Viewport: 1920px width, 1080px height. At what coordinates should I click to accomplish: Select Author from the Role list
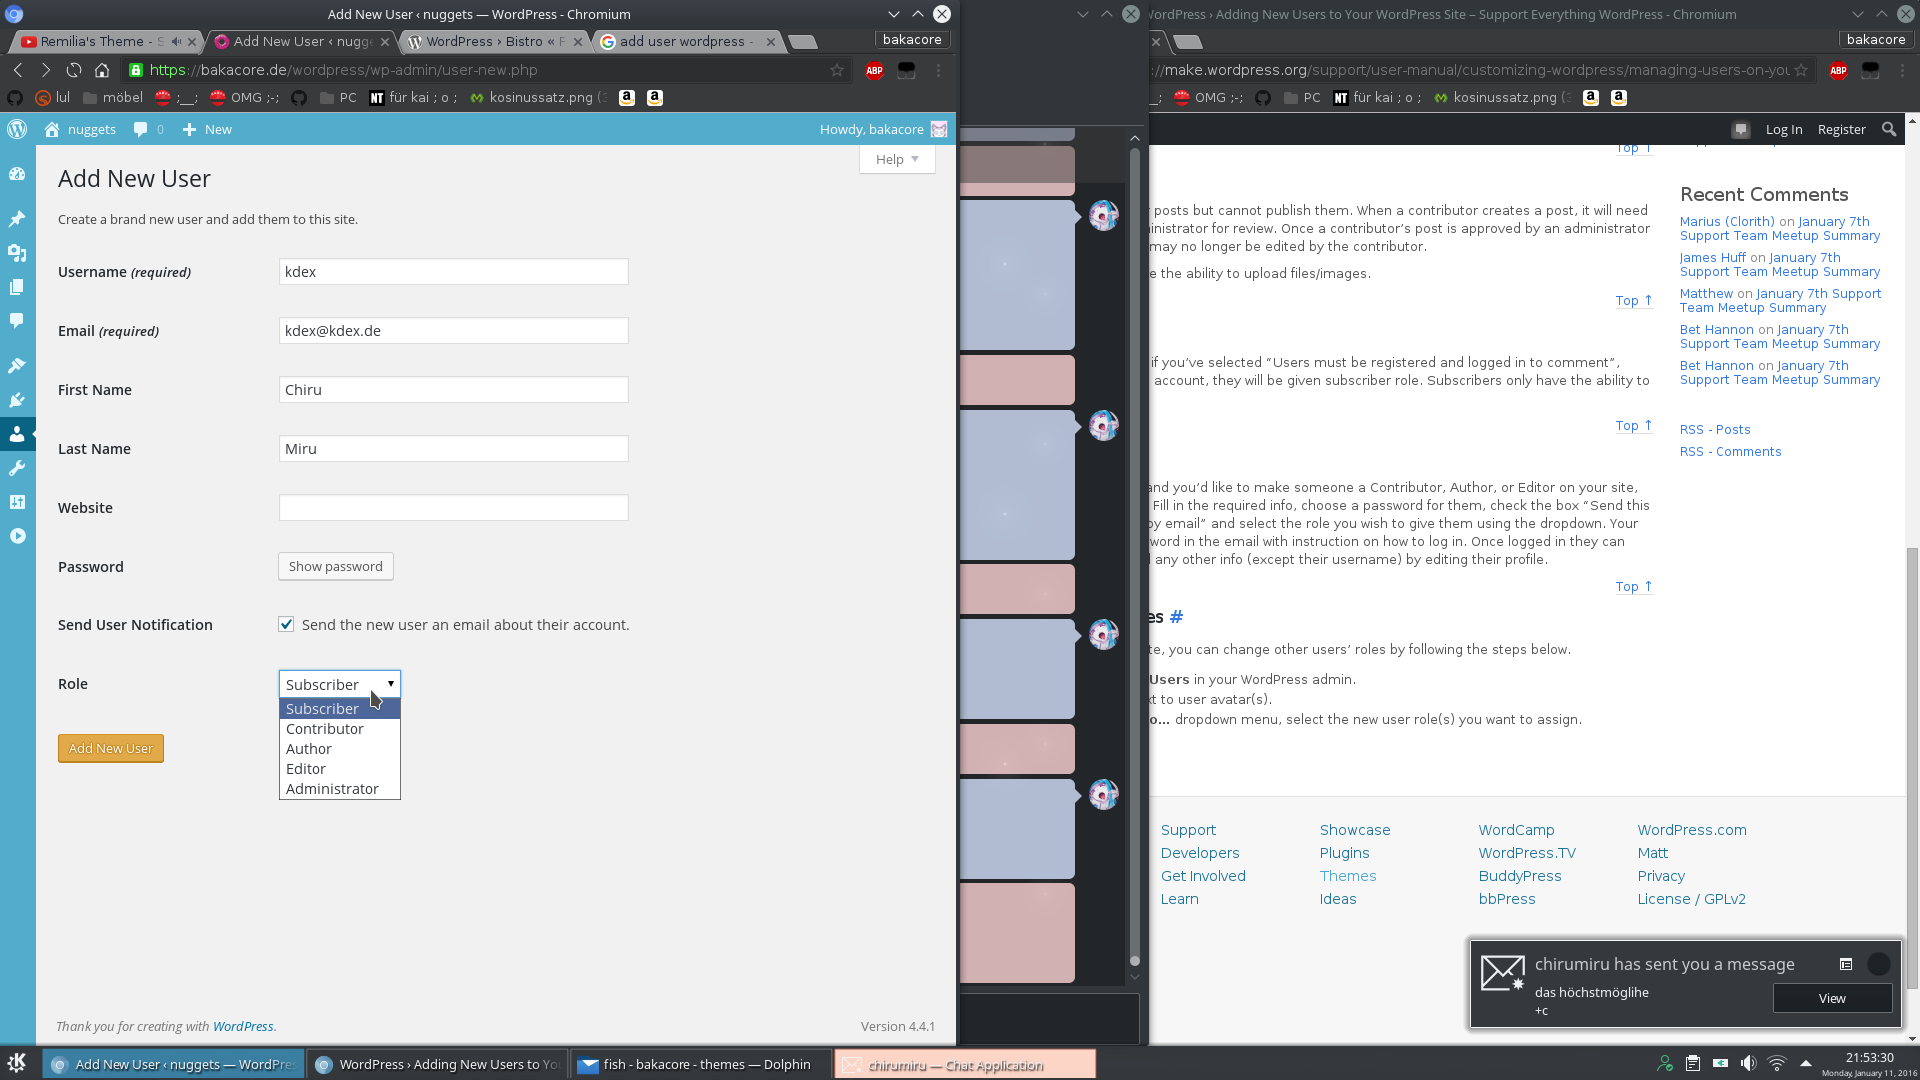click(x=340, y=749)
